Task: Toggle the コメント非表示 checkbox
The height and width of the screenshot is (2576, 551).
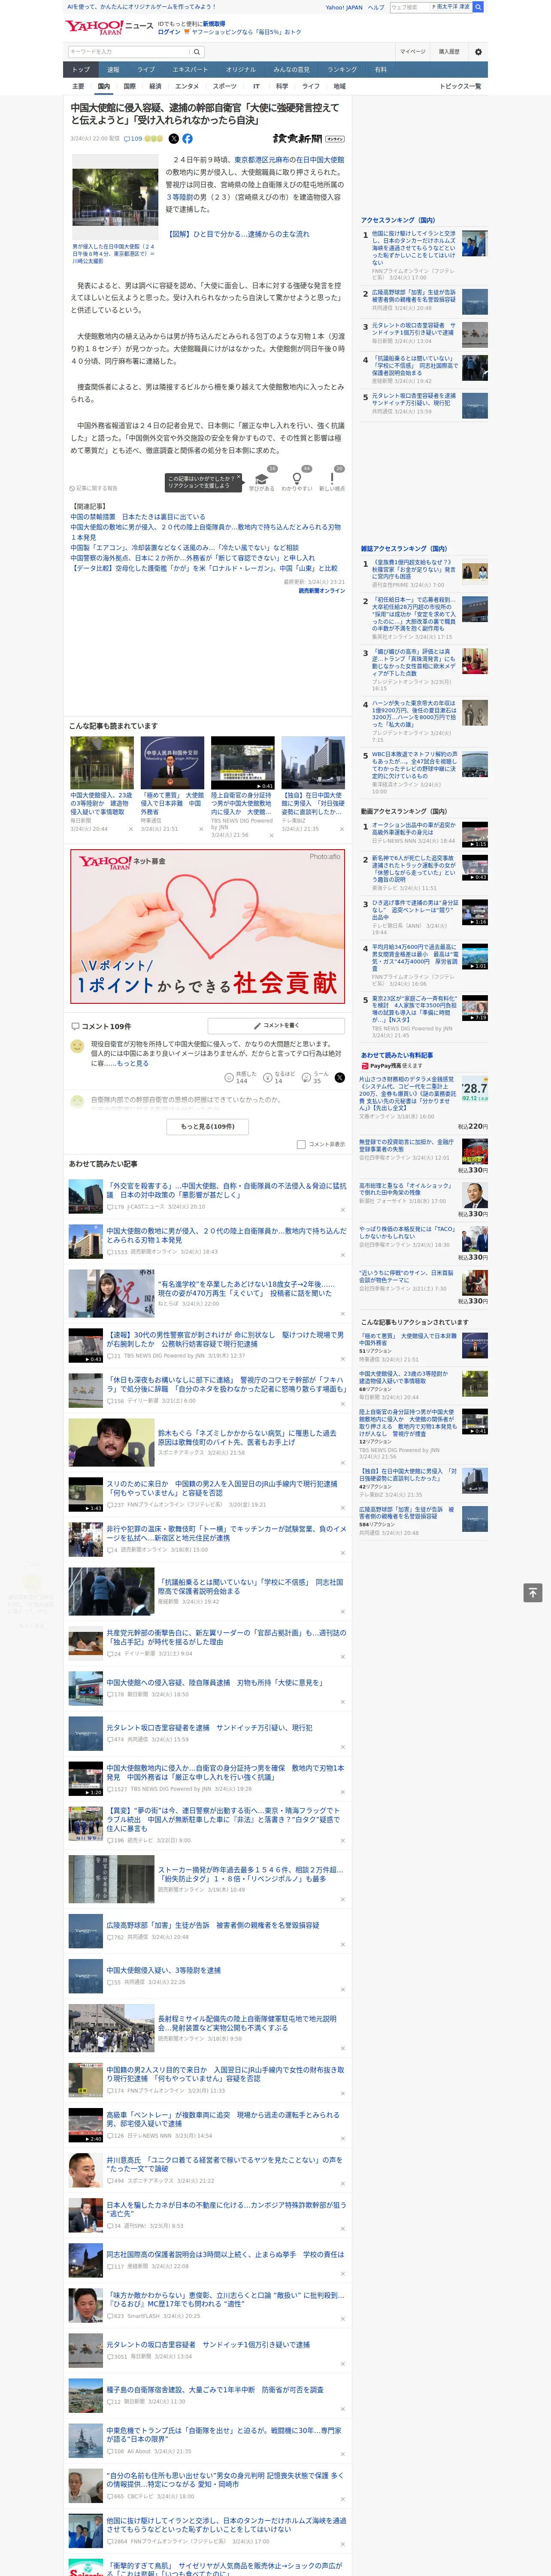Action: pos(301,1144)
